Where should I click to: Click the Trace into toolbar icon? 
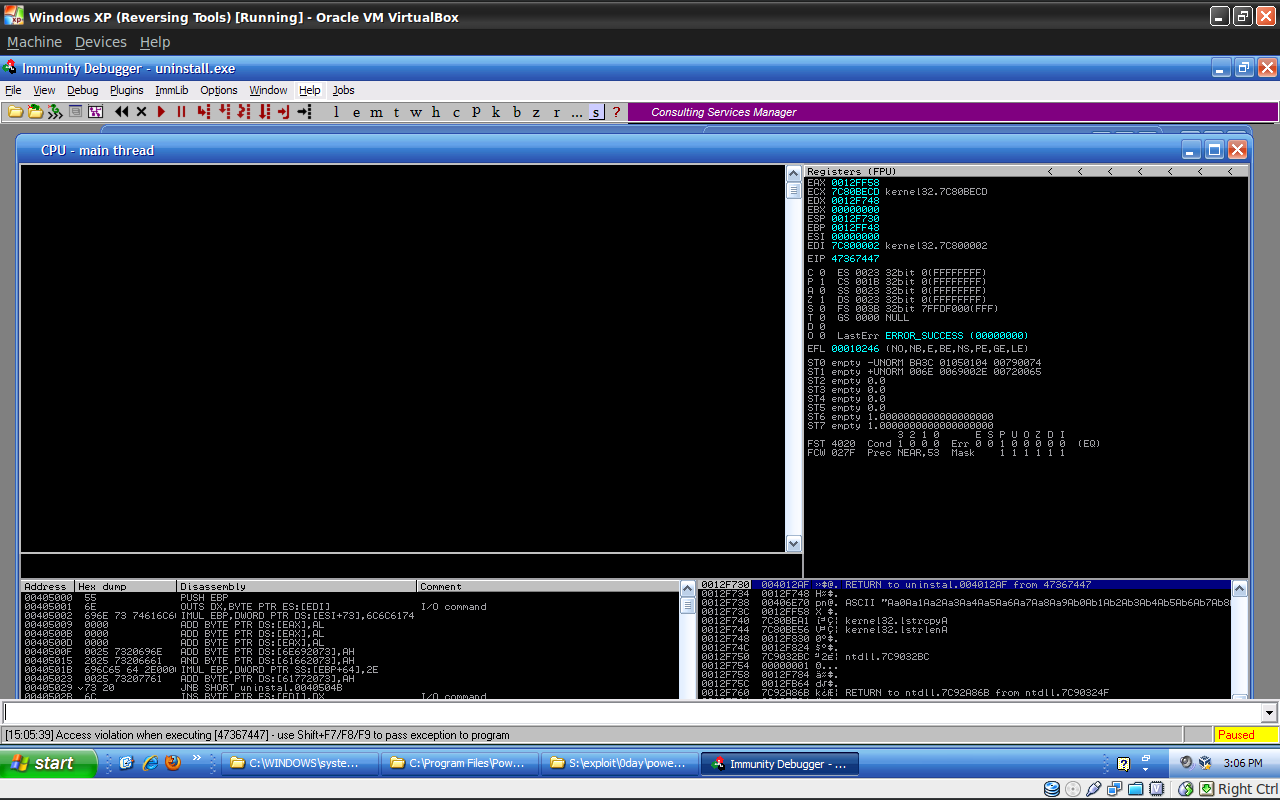244,112
